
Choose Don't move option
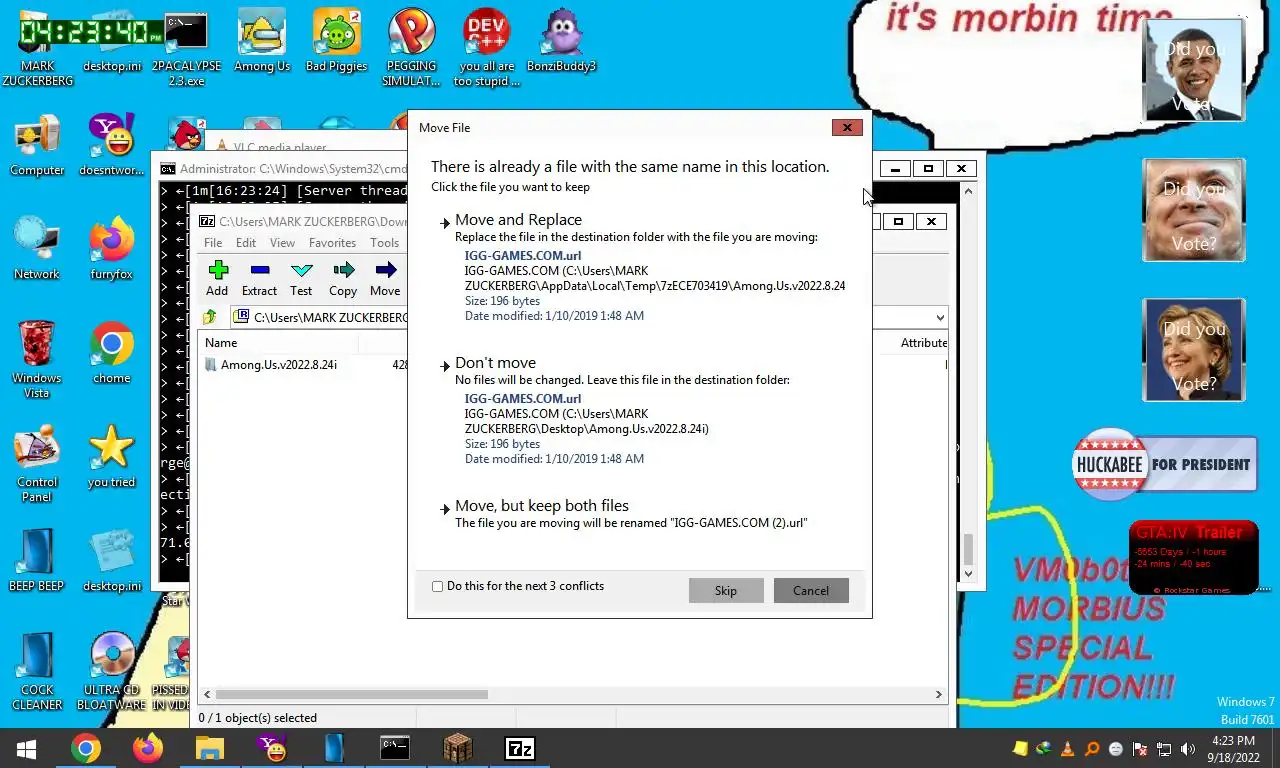(x=495, y=363)
